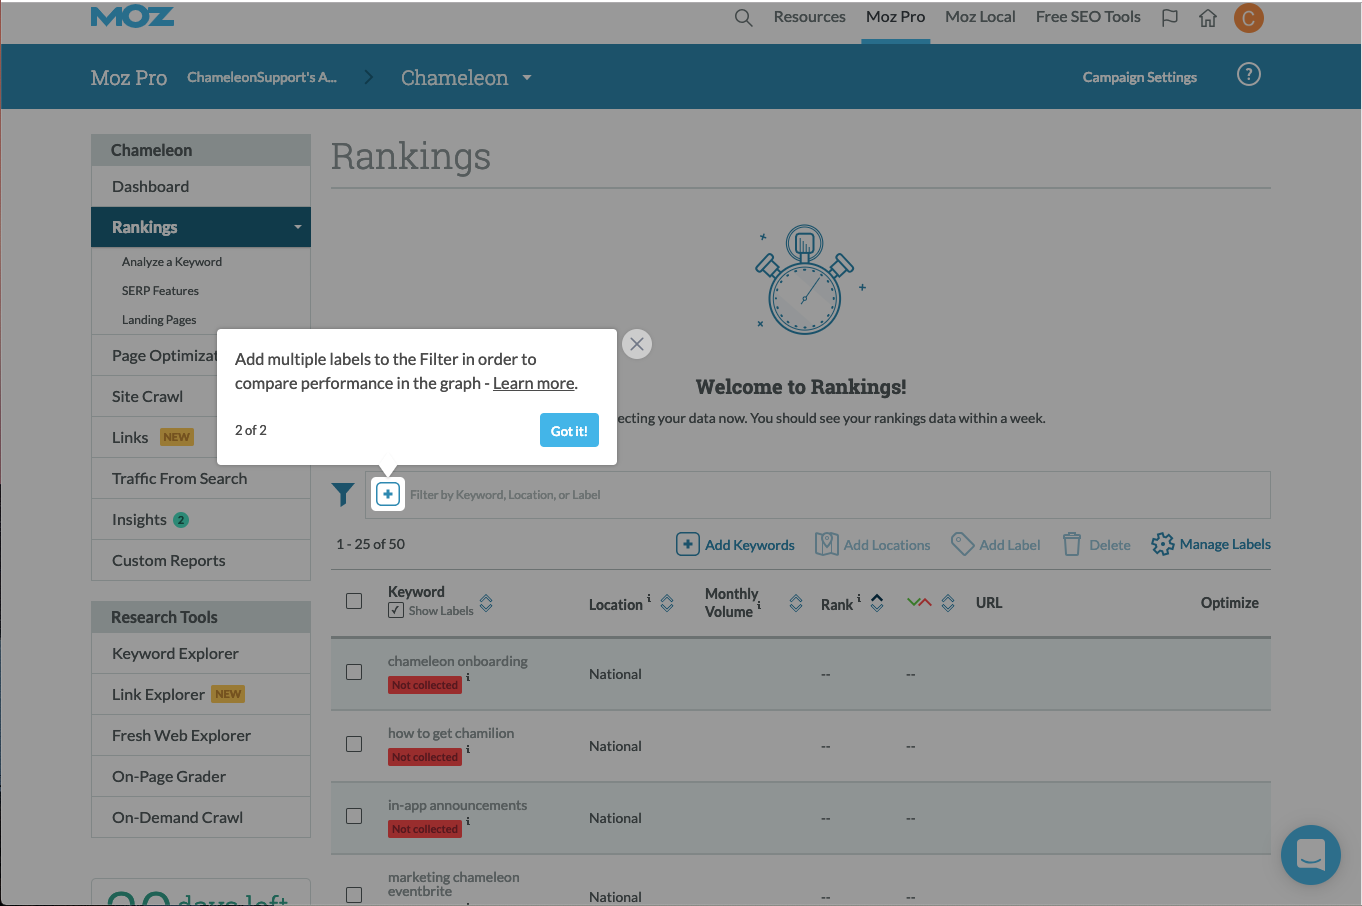
Task: Toggle the select-all keywords checkbox
Action: pos(354,601)
